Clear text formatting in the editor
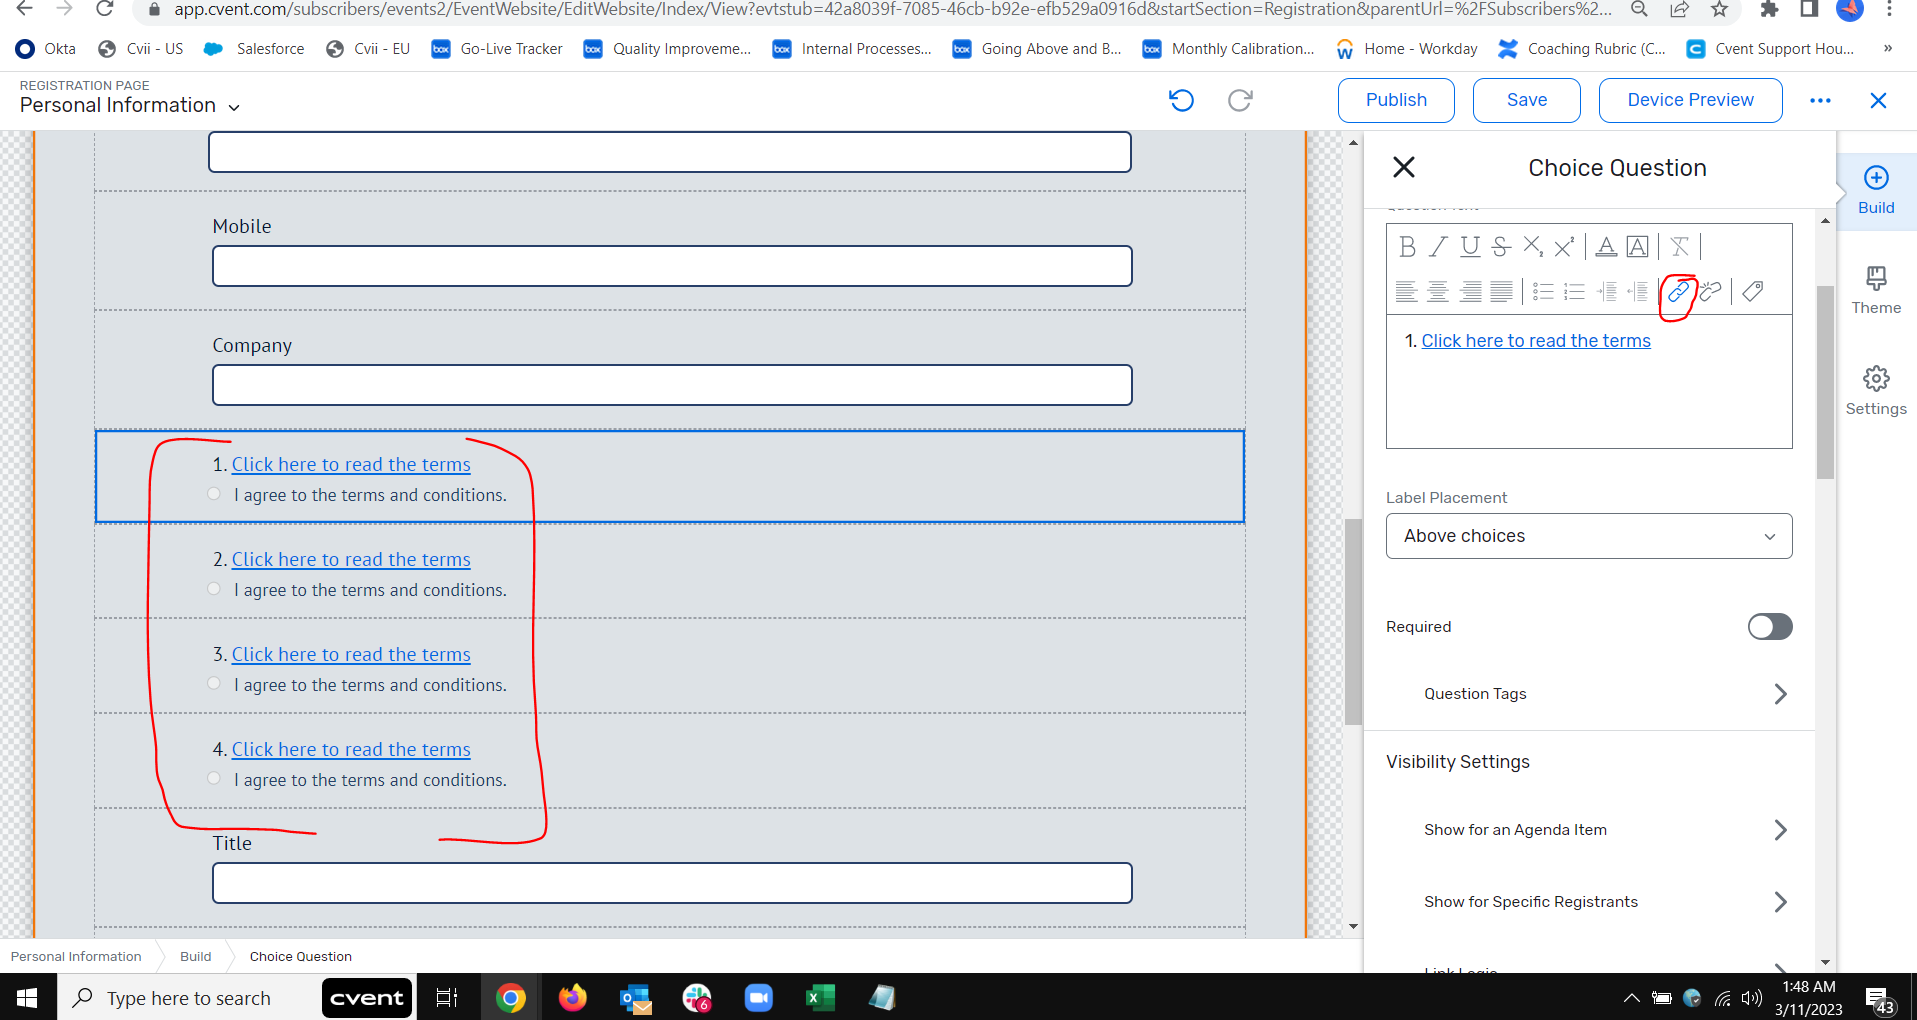 1679,246
